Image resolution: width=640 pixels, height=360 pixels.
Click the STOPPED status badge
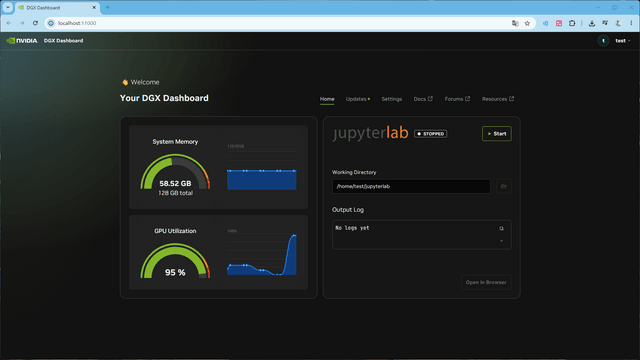tap(431, 133)
